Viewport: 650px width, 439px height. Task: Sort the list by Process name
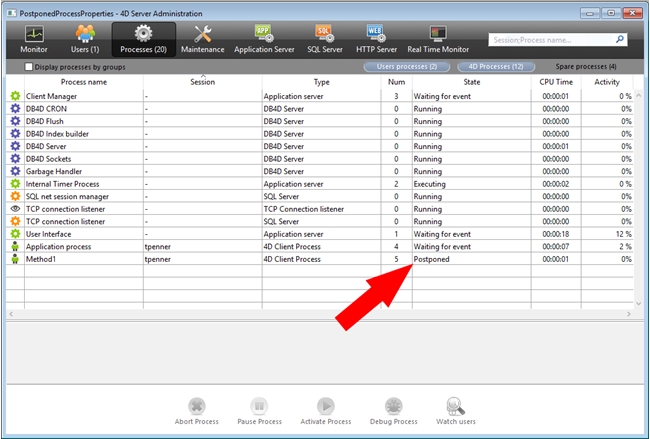click(83, 82)
